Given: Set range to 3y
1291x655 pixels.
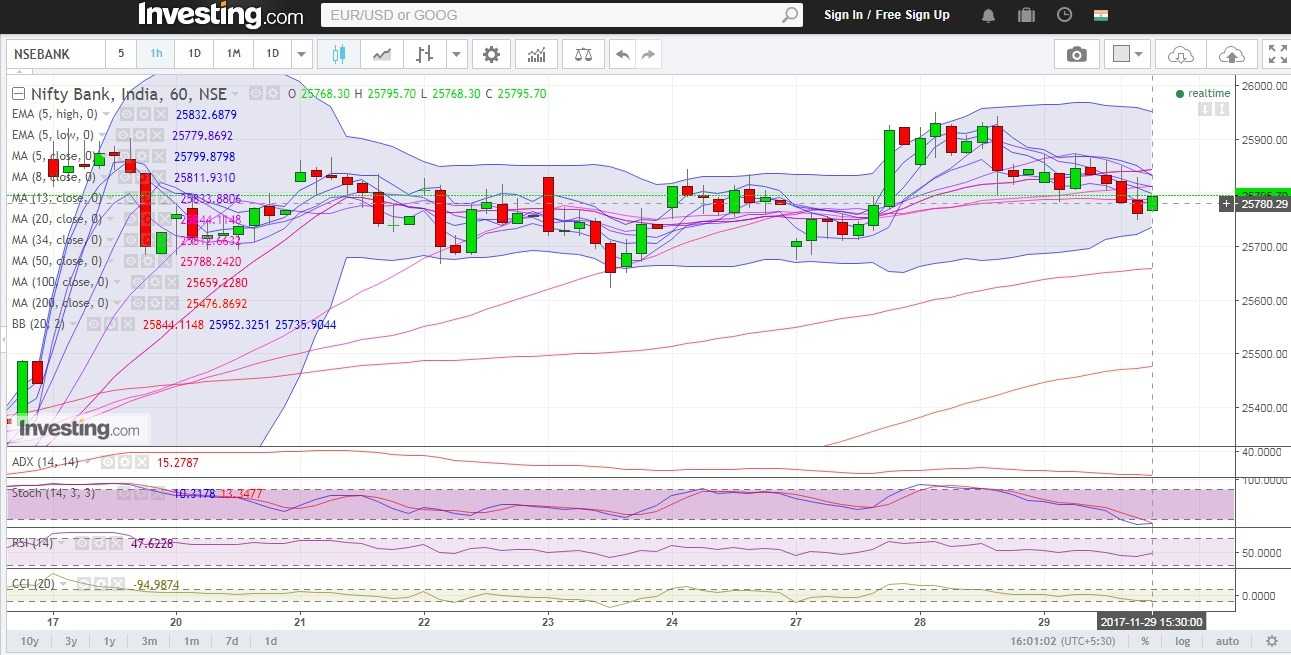Looking at the screenshot, I should [71, 641].
